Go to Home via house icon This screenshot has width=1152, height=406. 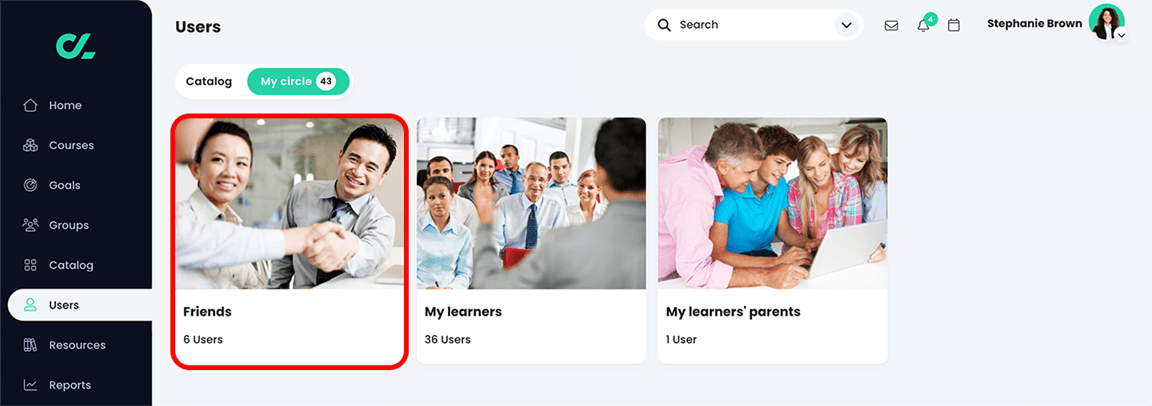pyautogui.click(x=30, y=105)
